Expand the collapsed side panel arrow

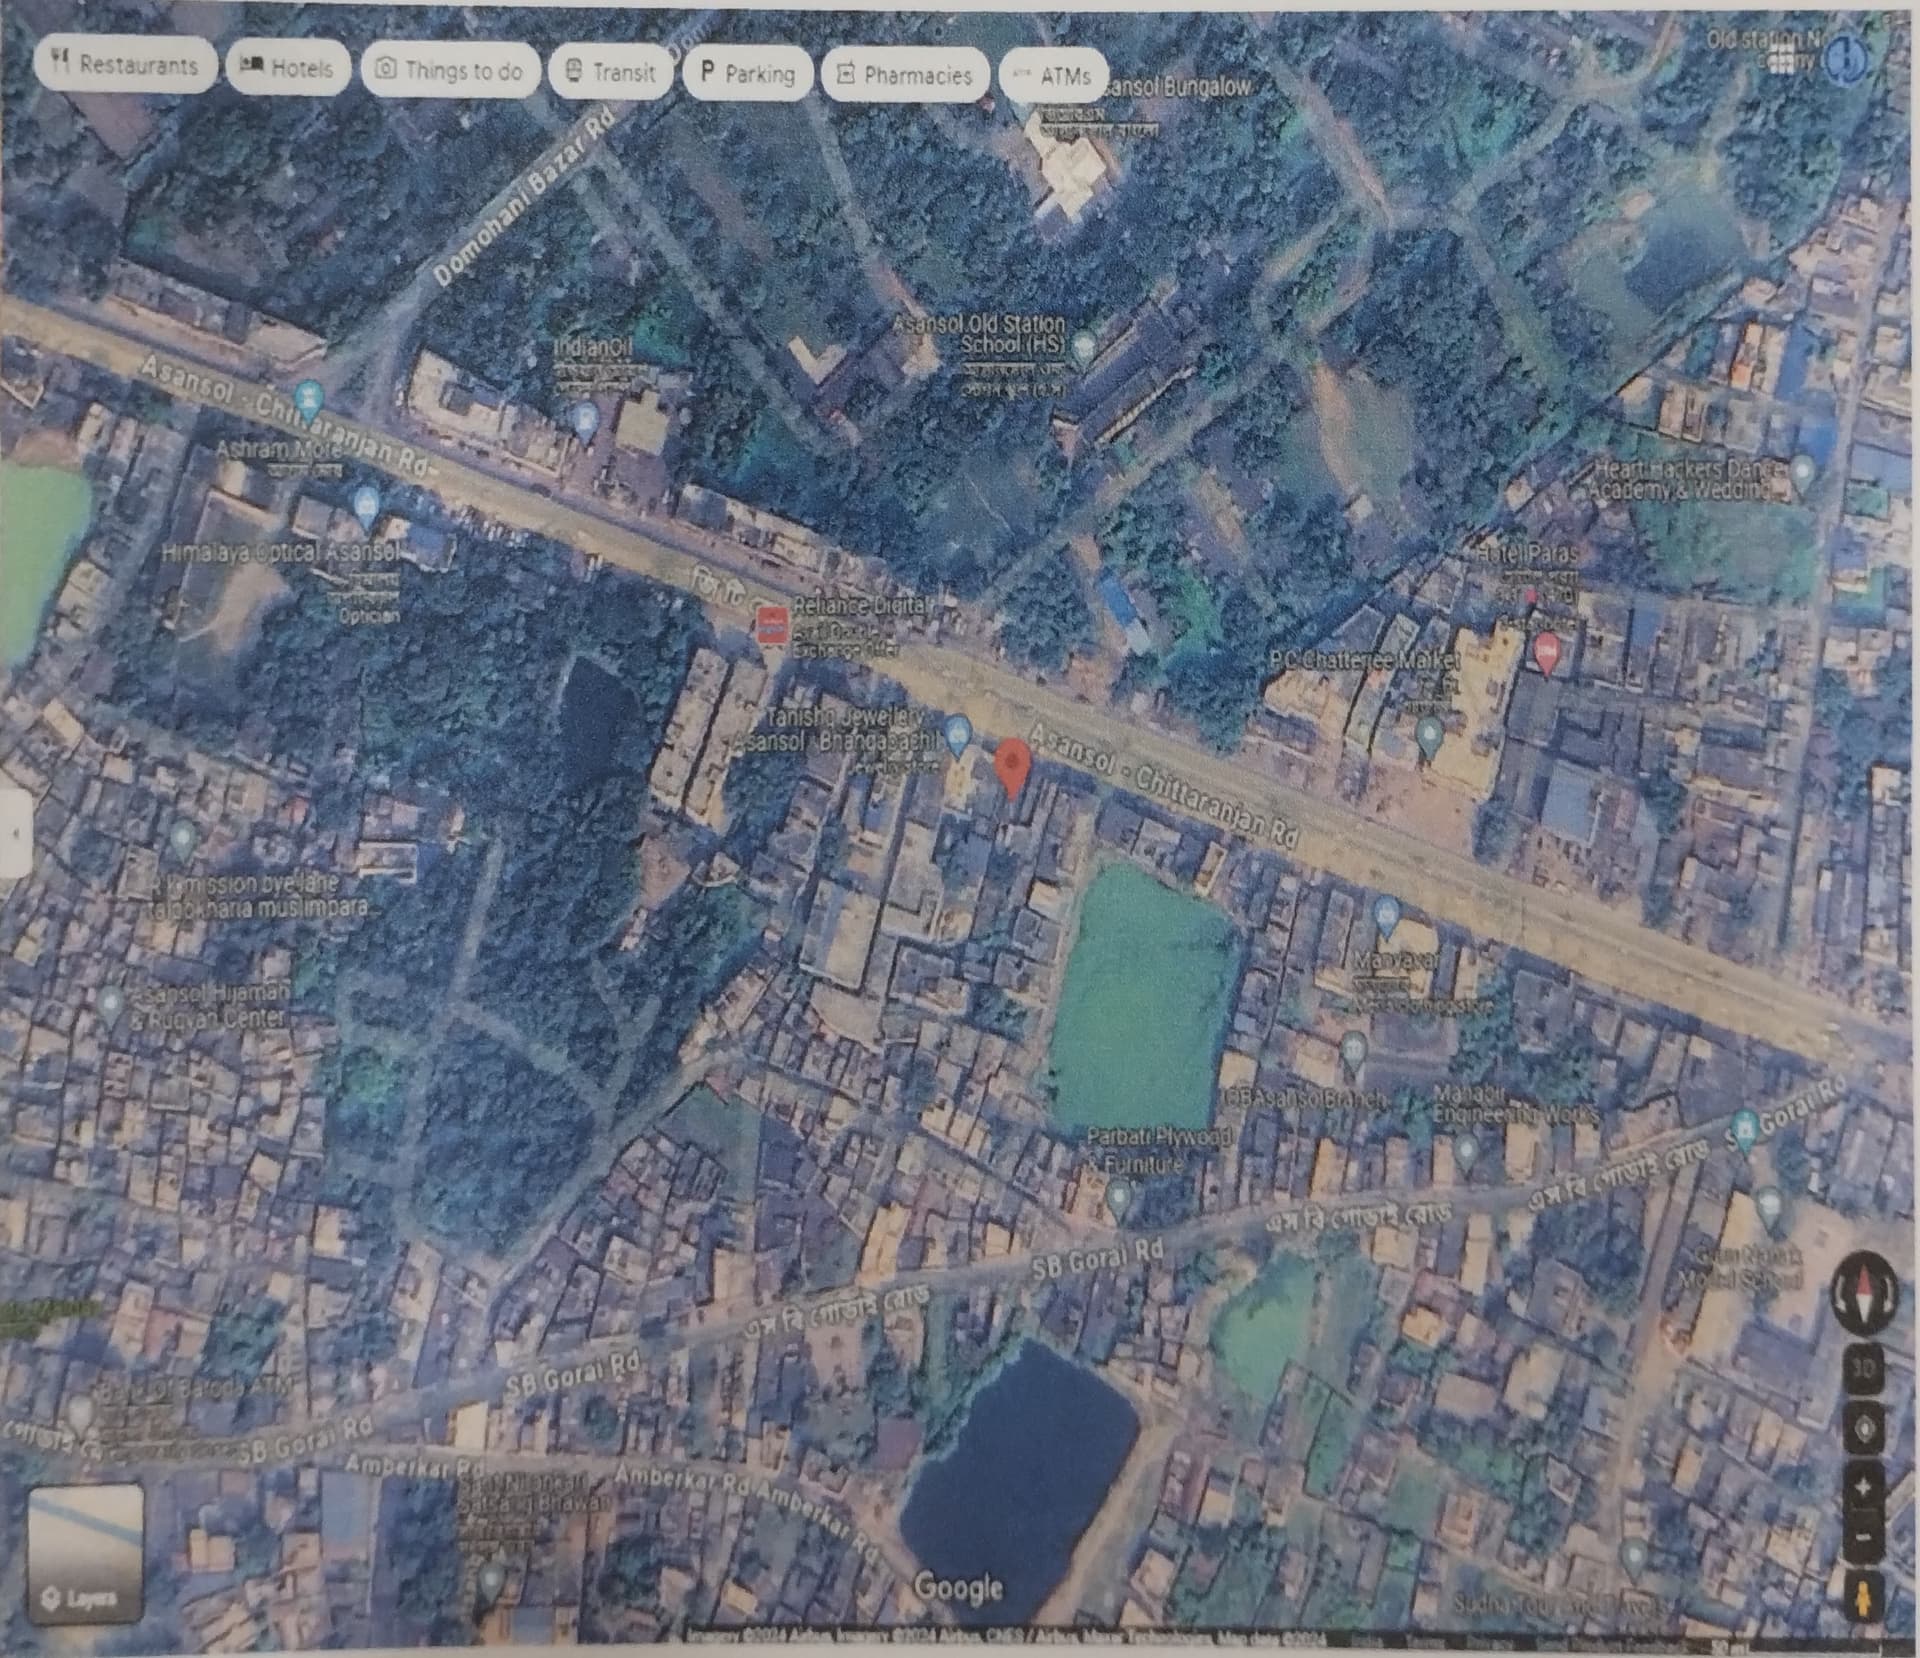pyautogui.click(x=16, y=832)
